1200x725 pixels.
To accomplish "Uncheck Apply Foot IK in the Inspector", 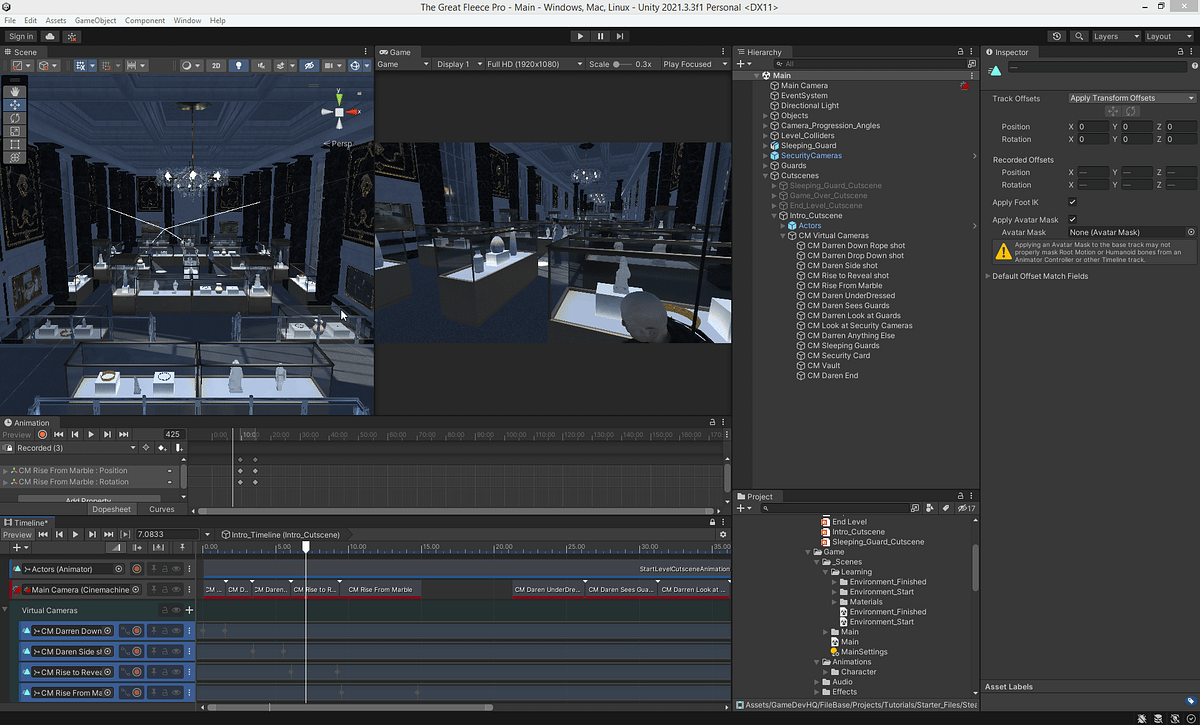I will [x=1074, y=202].
